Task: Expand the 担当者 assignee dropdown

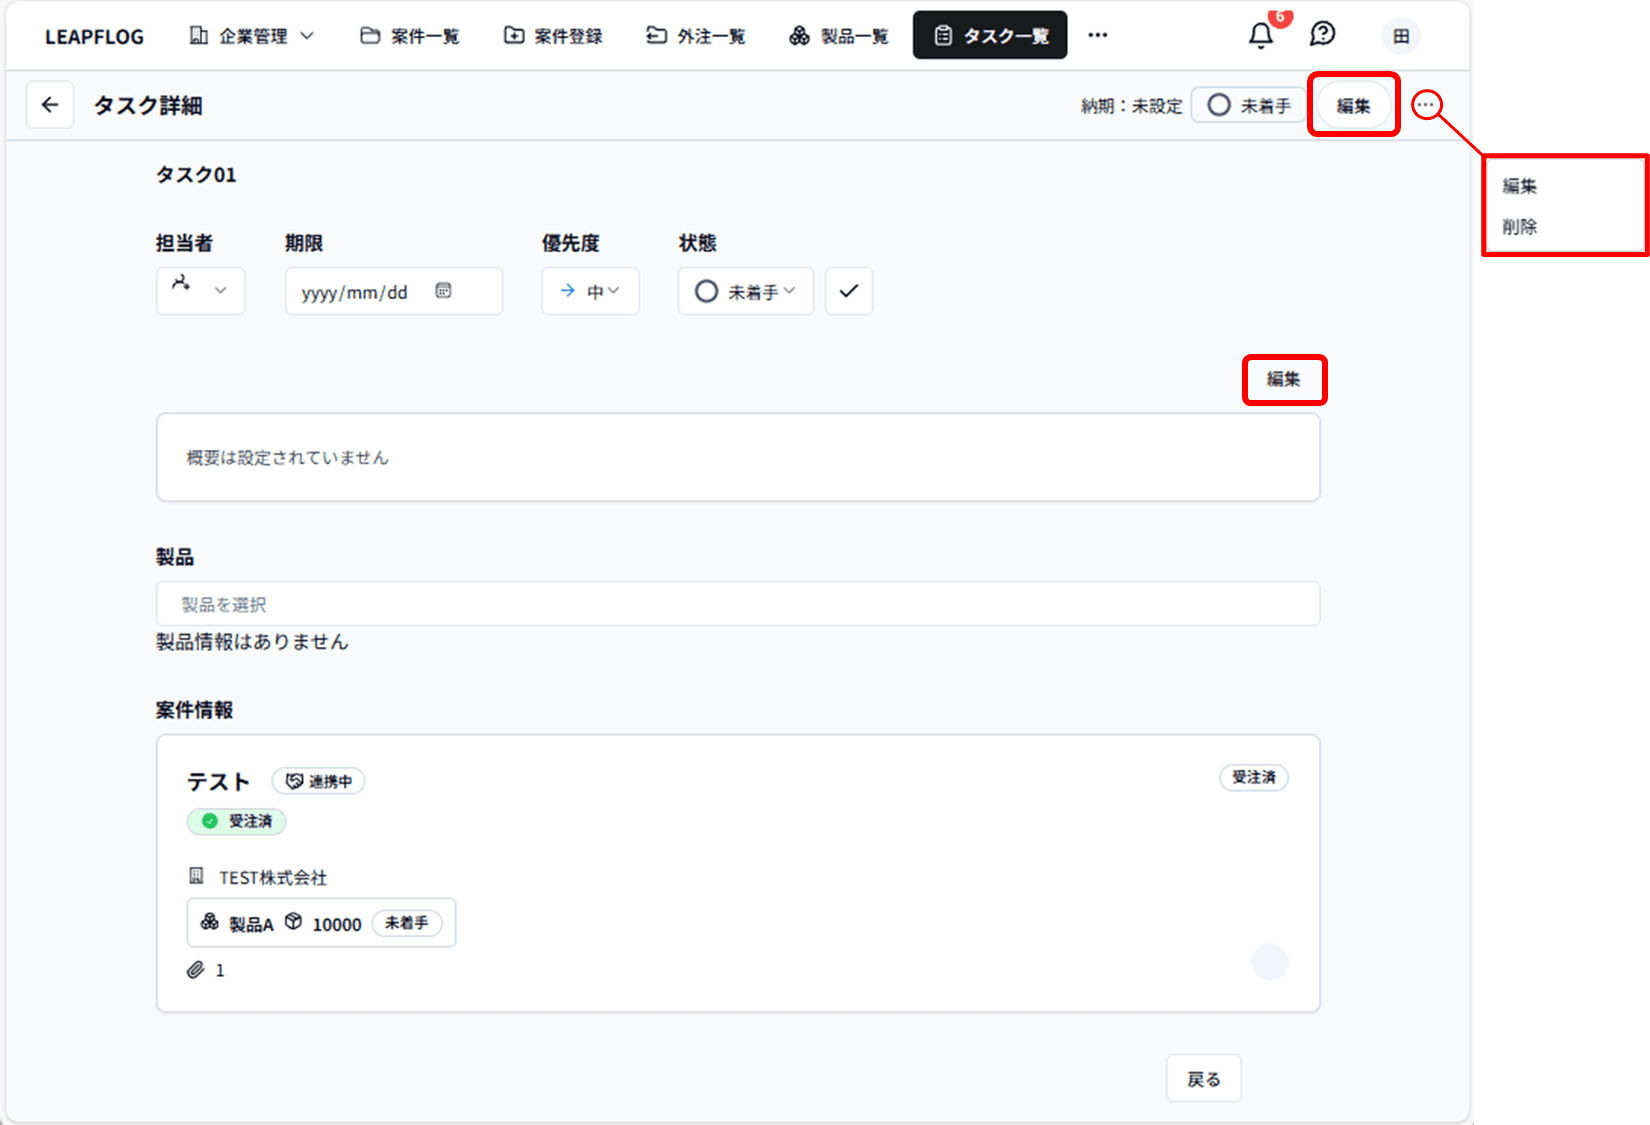Action: click(200, 291)
